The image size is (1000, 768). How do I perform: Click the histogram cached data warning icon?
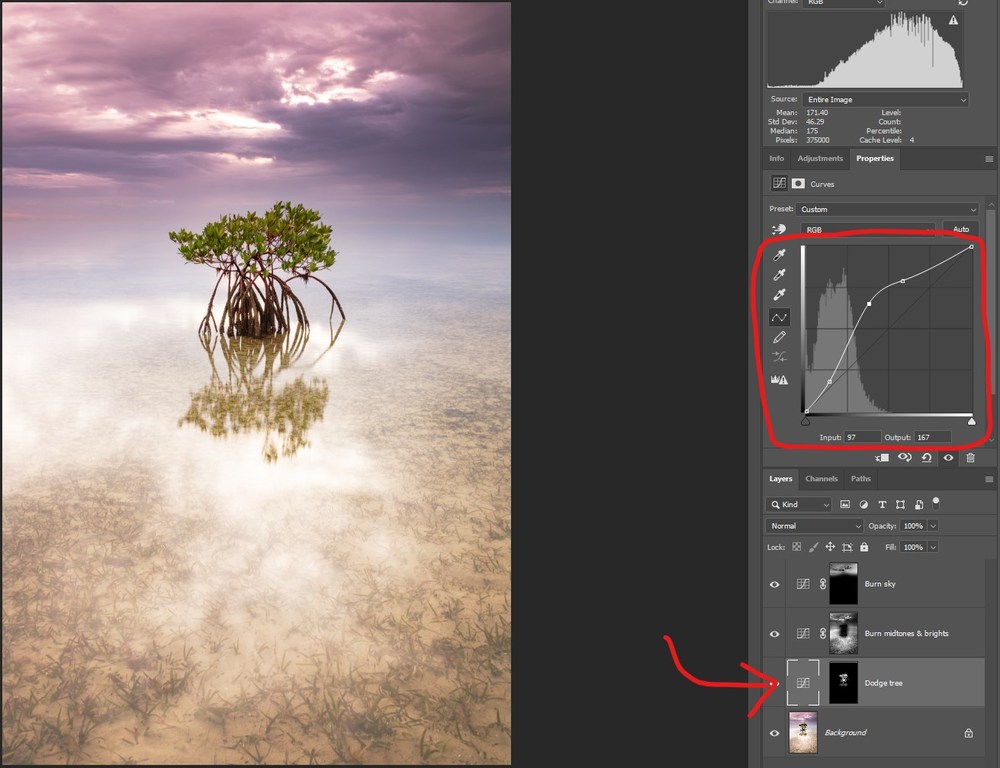click(x=953, y=20)
